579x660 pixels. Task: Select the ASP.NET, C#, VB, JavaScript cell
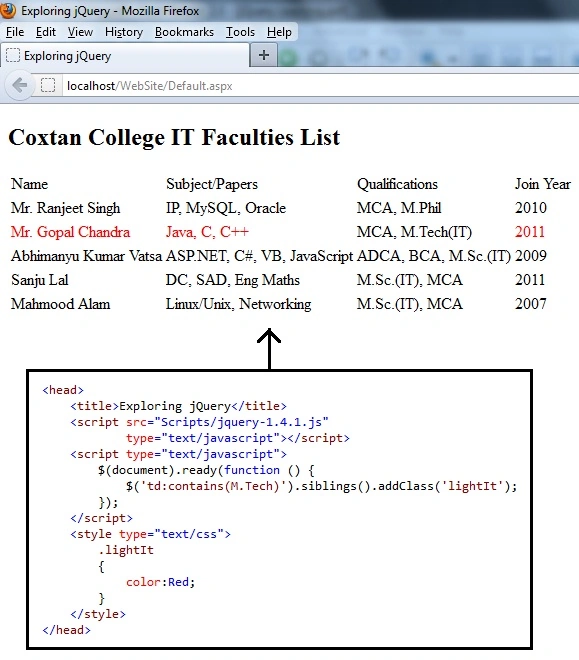click(259, 256)
